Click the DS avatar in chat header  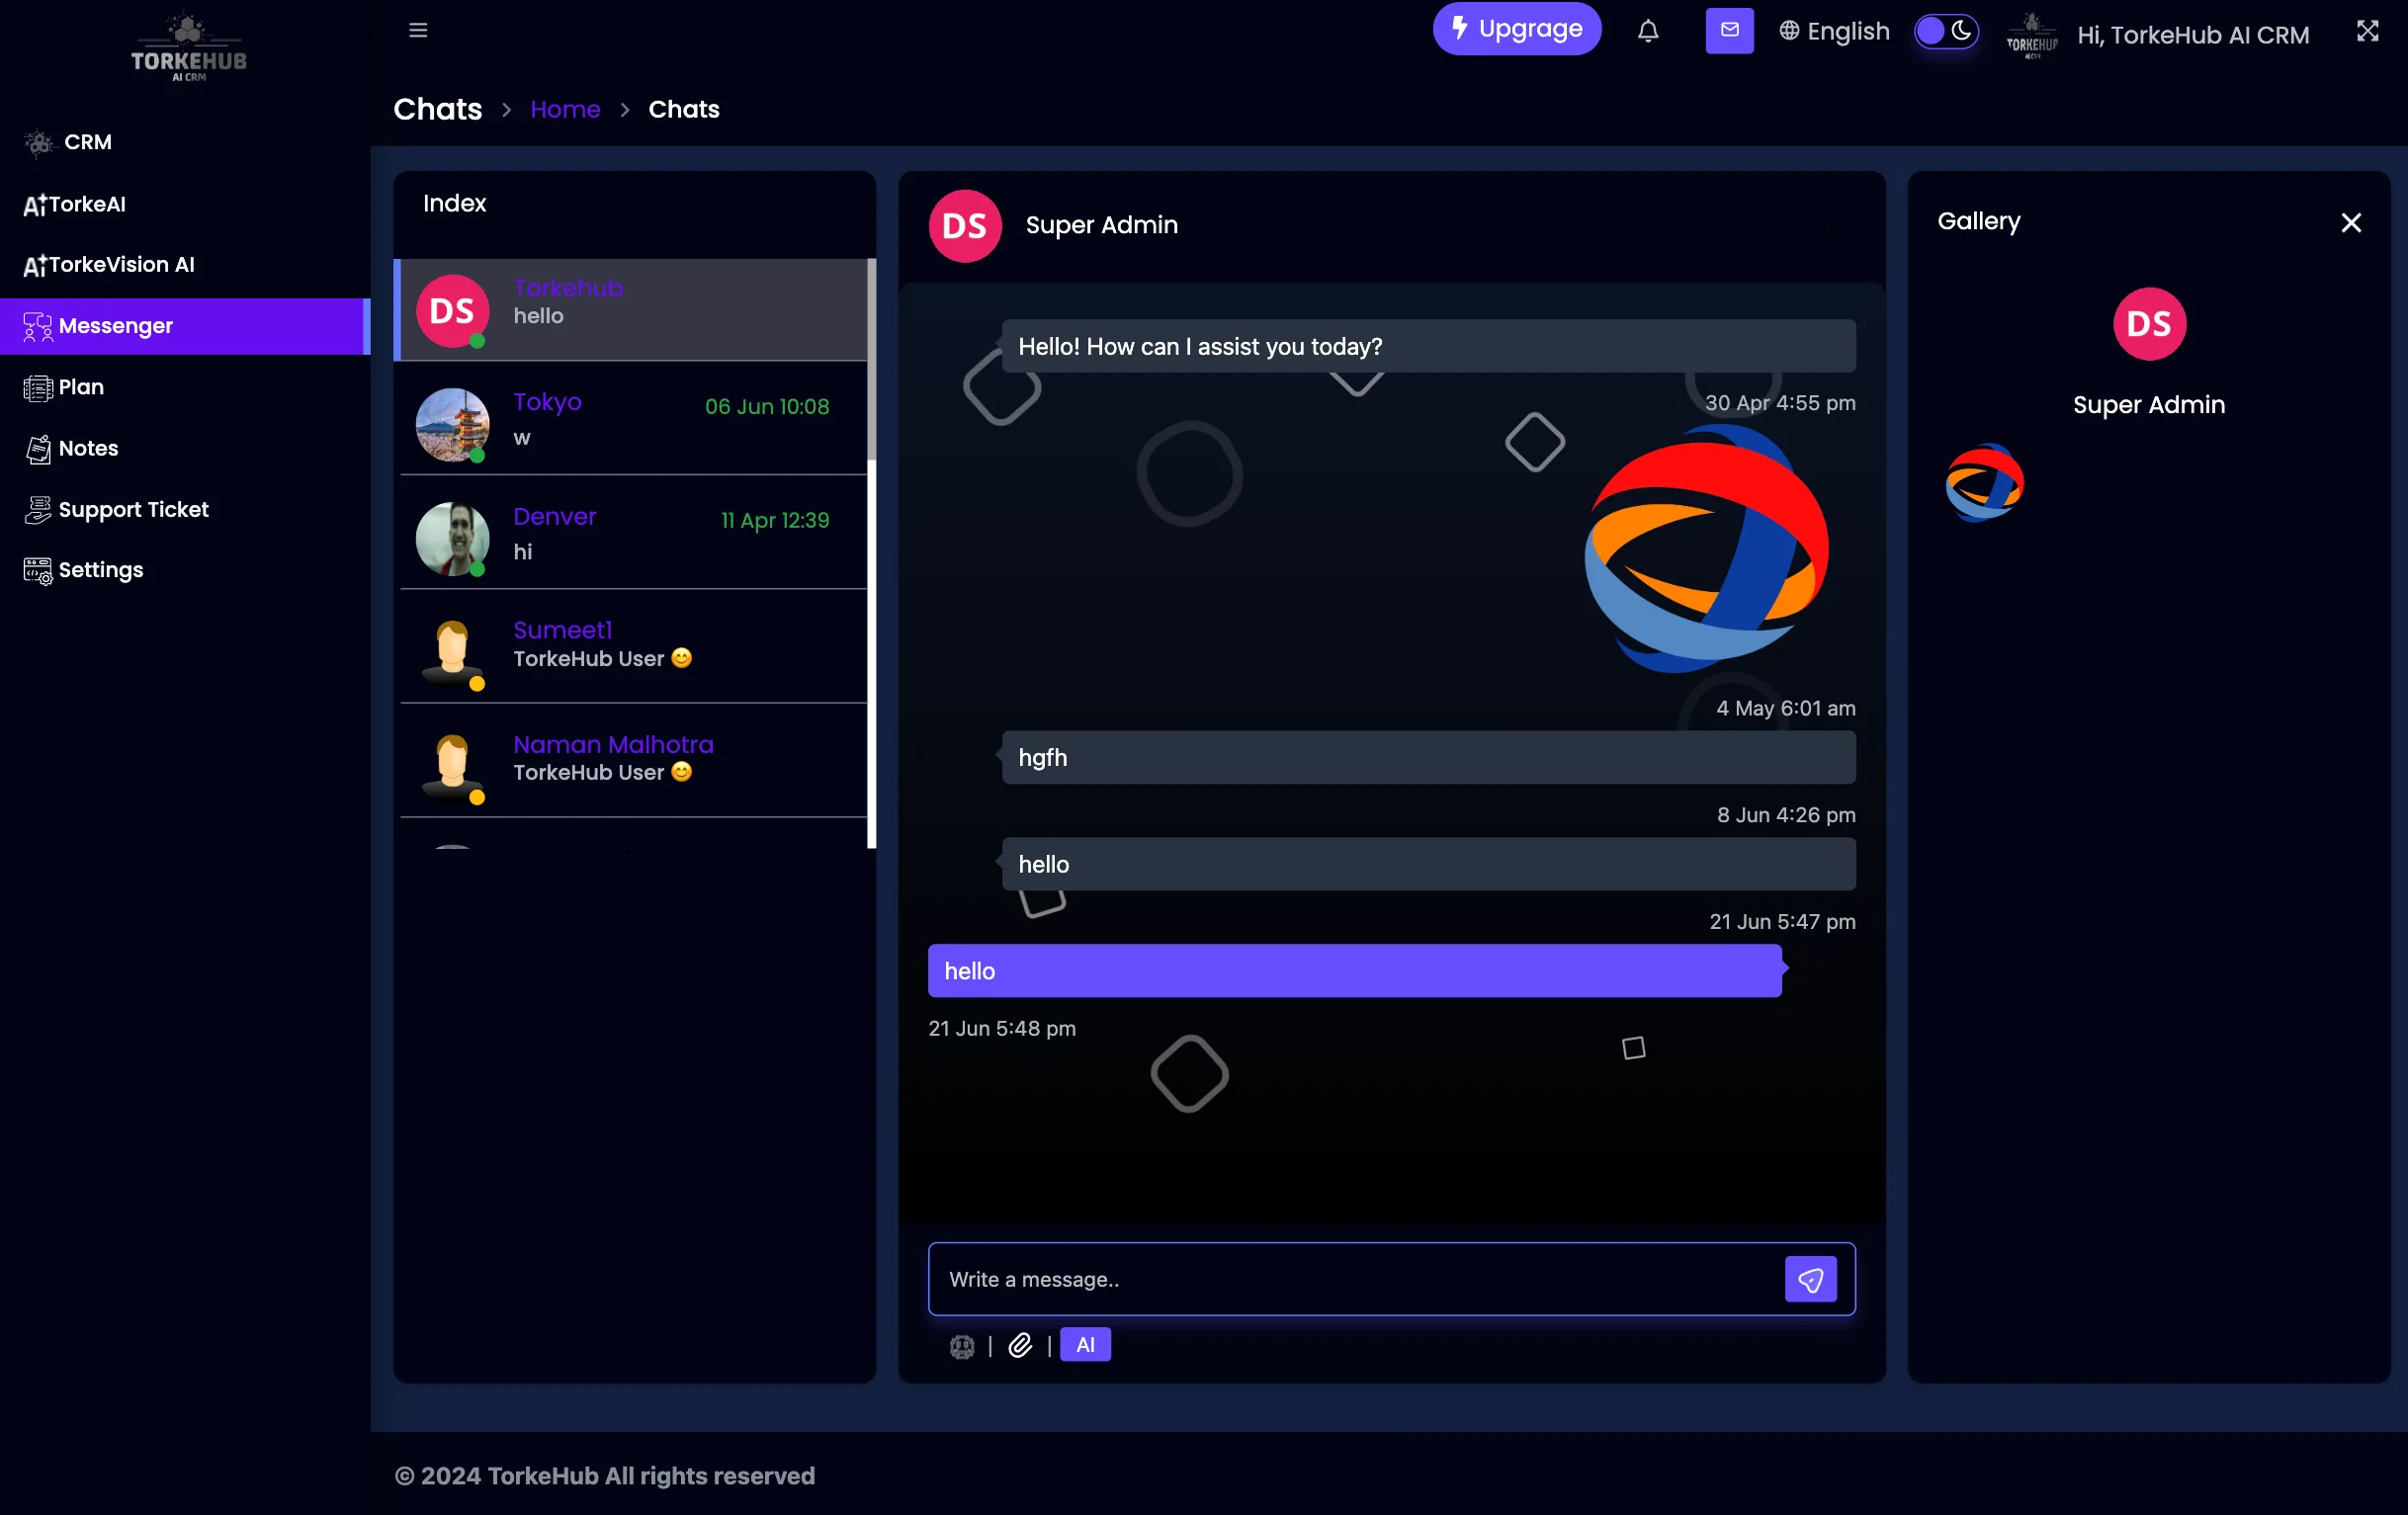point(964,226)
